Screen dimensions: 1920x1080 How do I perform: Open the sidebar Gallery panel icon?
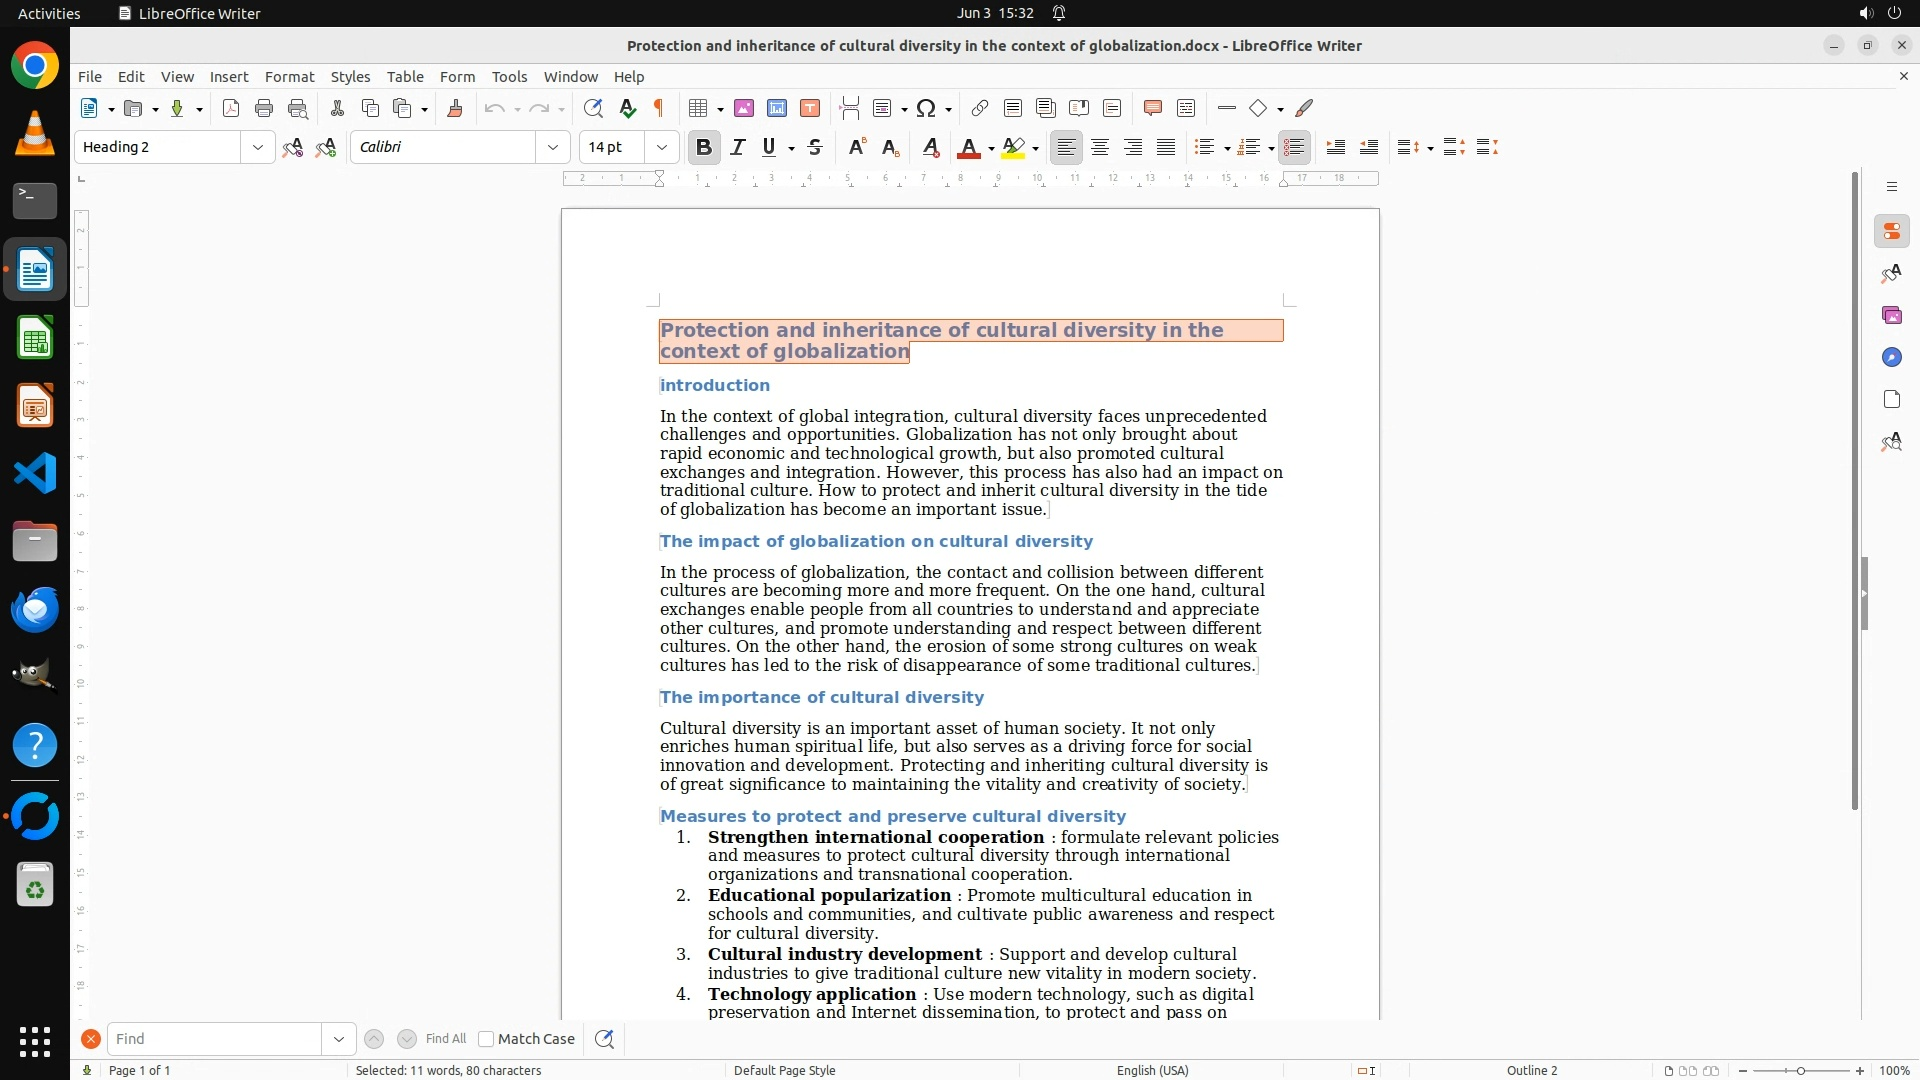coord(1891,315)
